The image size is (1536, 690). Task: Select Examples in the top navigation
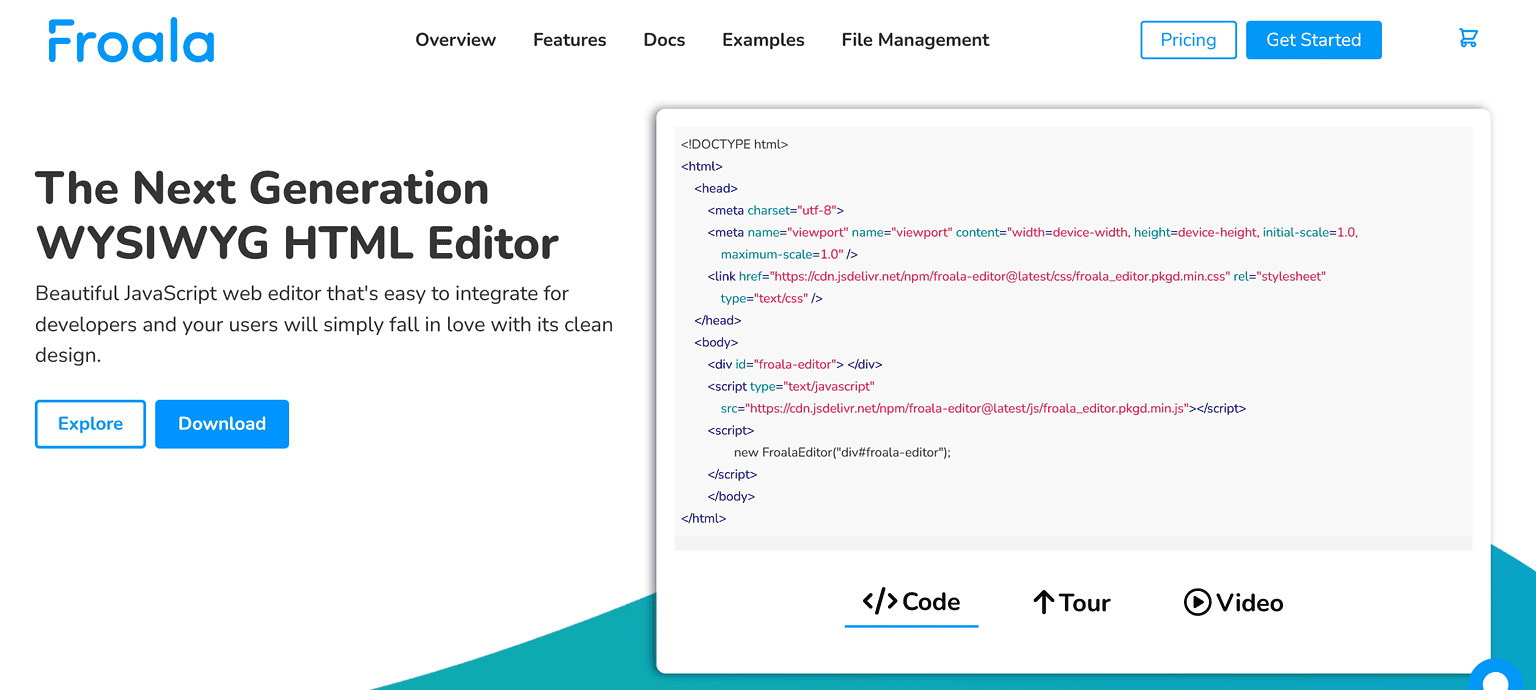coord(763,40)
